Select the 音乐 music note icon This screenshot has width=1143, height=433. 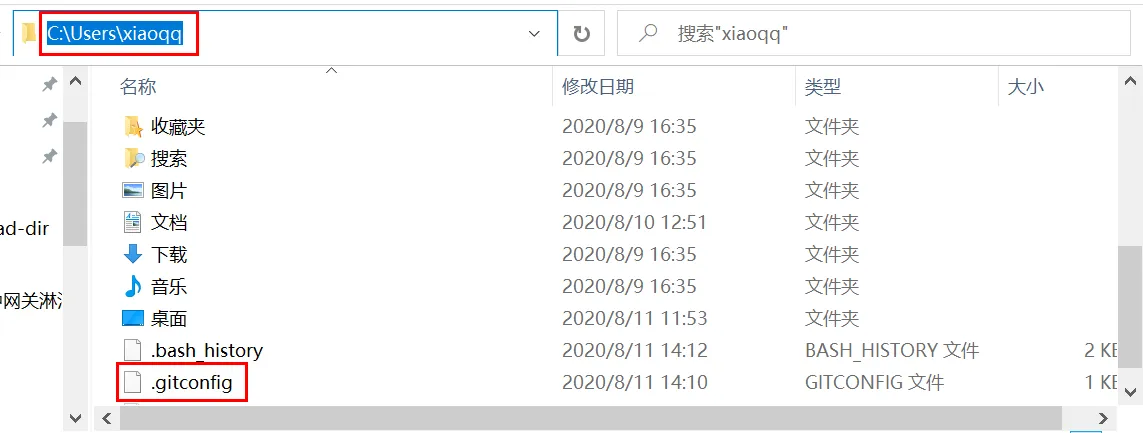click(x=133, y=286)
